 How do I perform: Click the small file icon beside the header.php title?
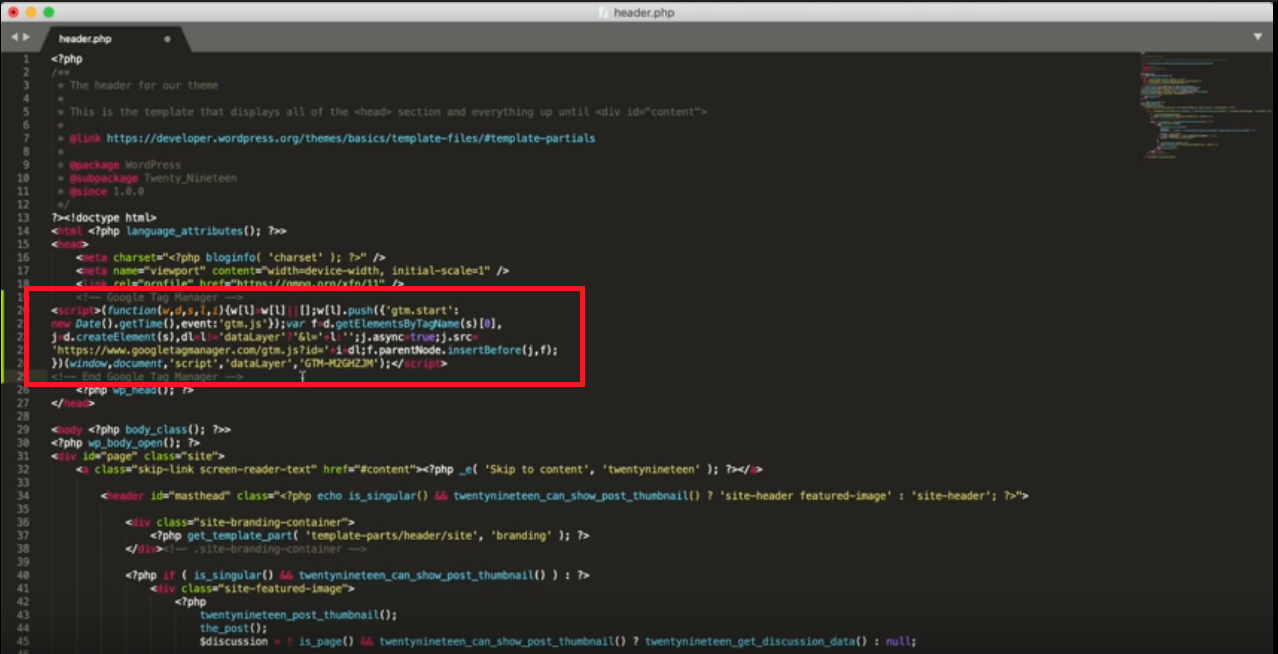(604, 12)
